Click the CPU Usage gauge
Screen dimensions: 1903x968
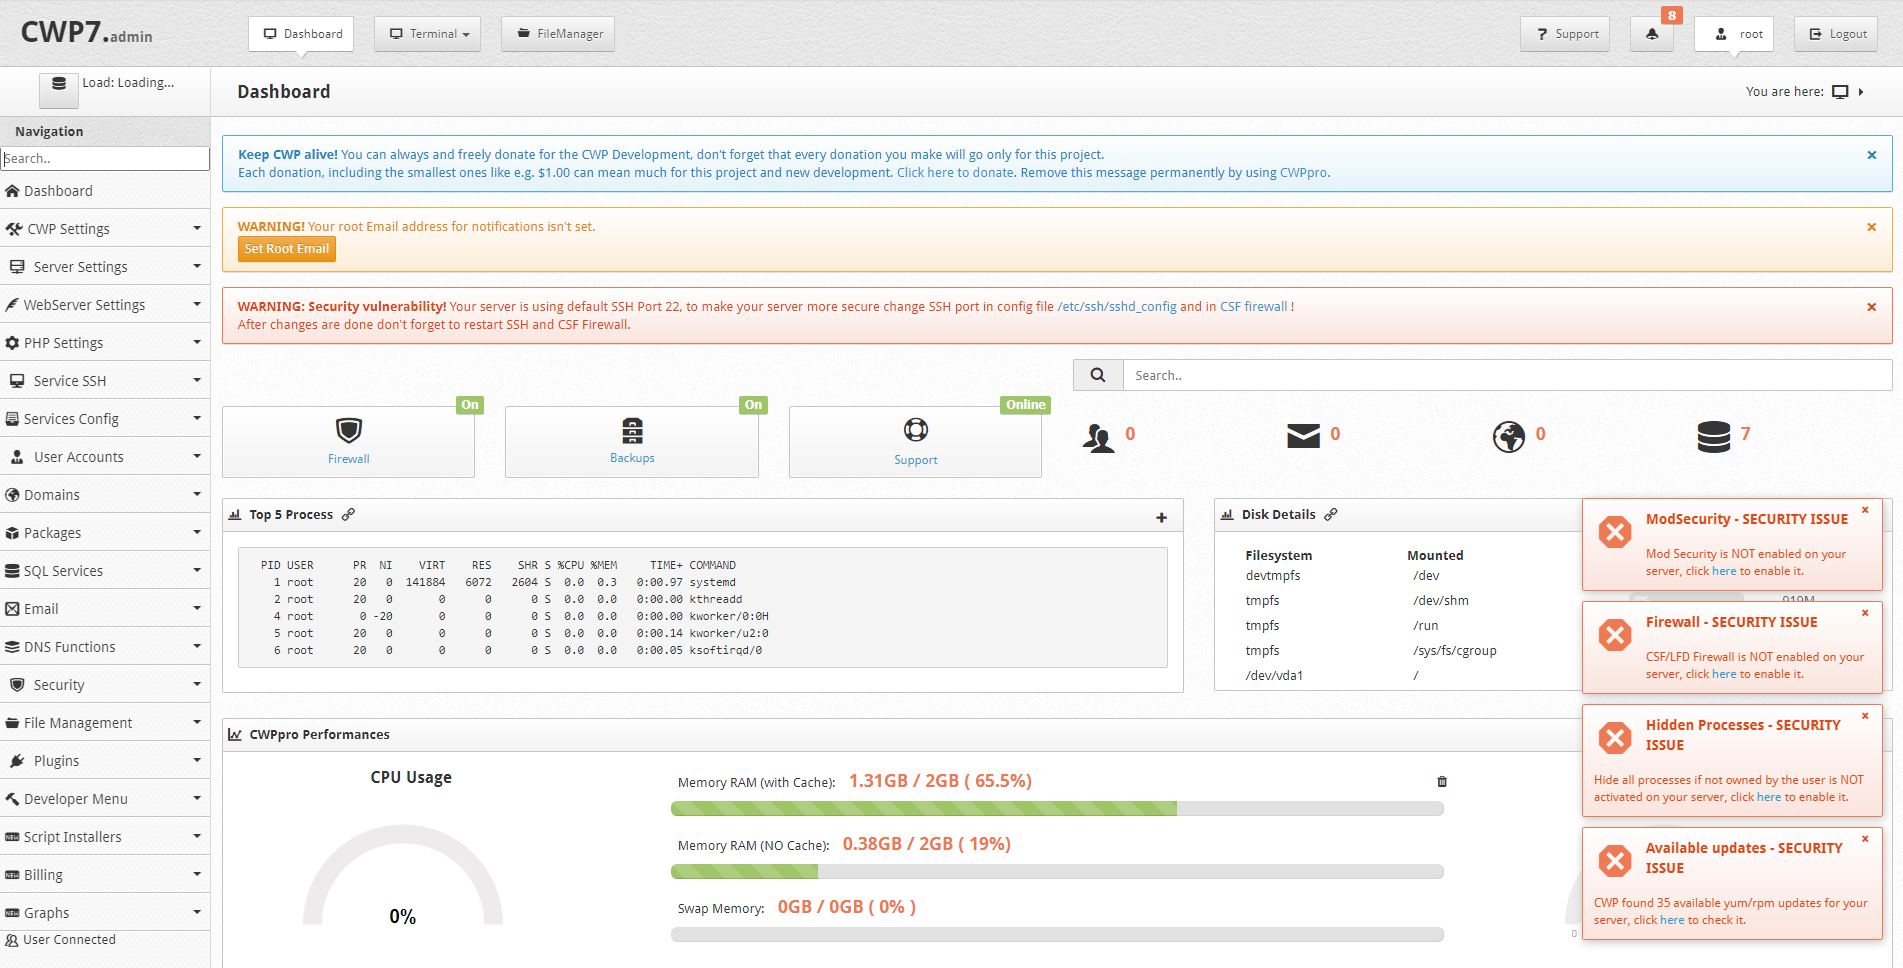click(x=403, y=876)
